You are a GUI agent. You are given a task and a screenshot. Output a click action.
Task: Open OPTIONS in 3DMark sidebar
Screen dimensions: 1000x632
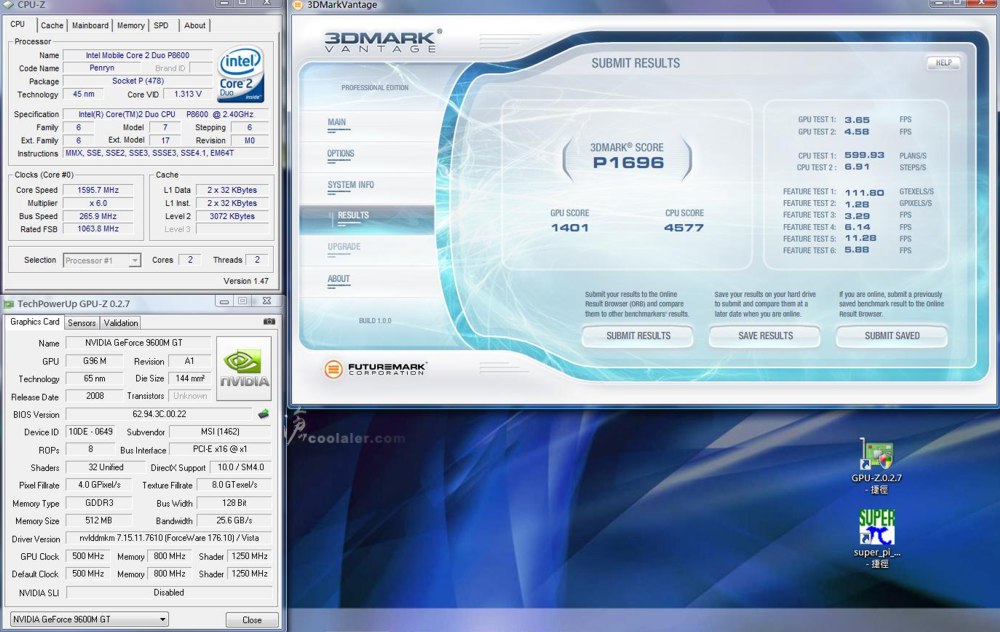pyautogui.click(x=341, y=154)
